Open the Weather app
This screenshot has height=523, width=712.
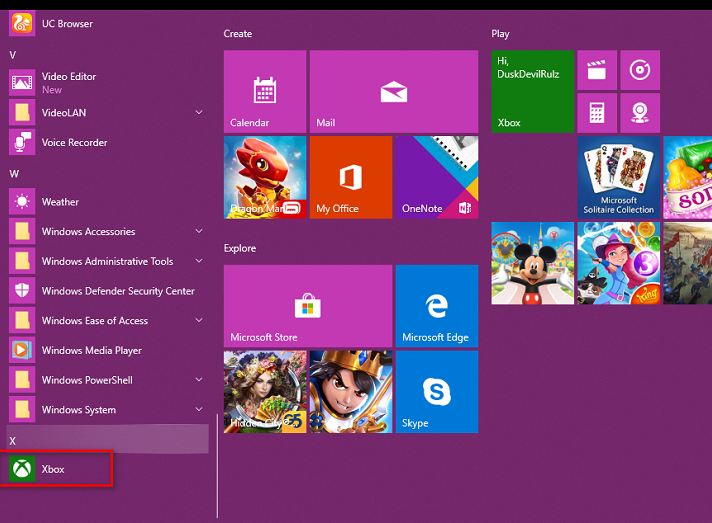click(107, 202)
